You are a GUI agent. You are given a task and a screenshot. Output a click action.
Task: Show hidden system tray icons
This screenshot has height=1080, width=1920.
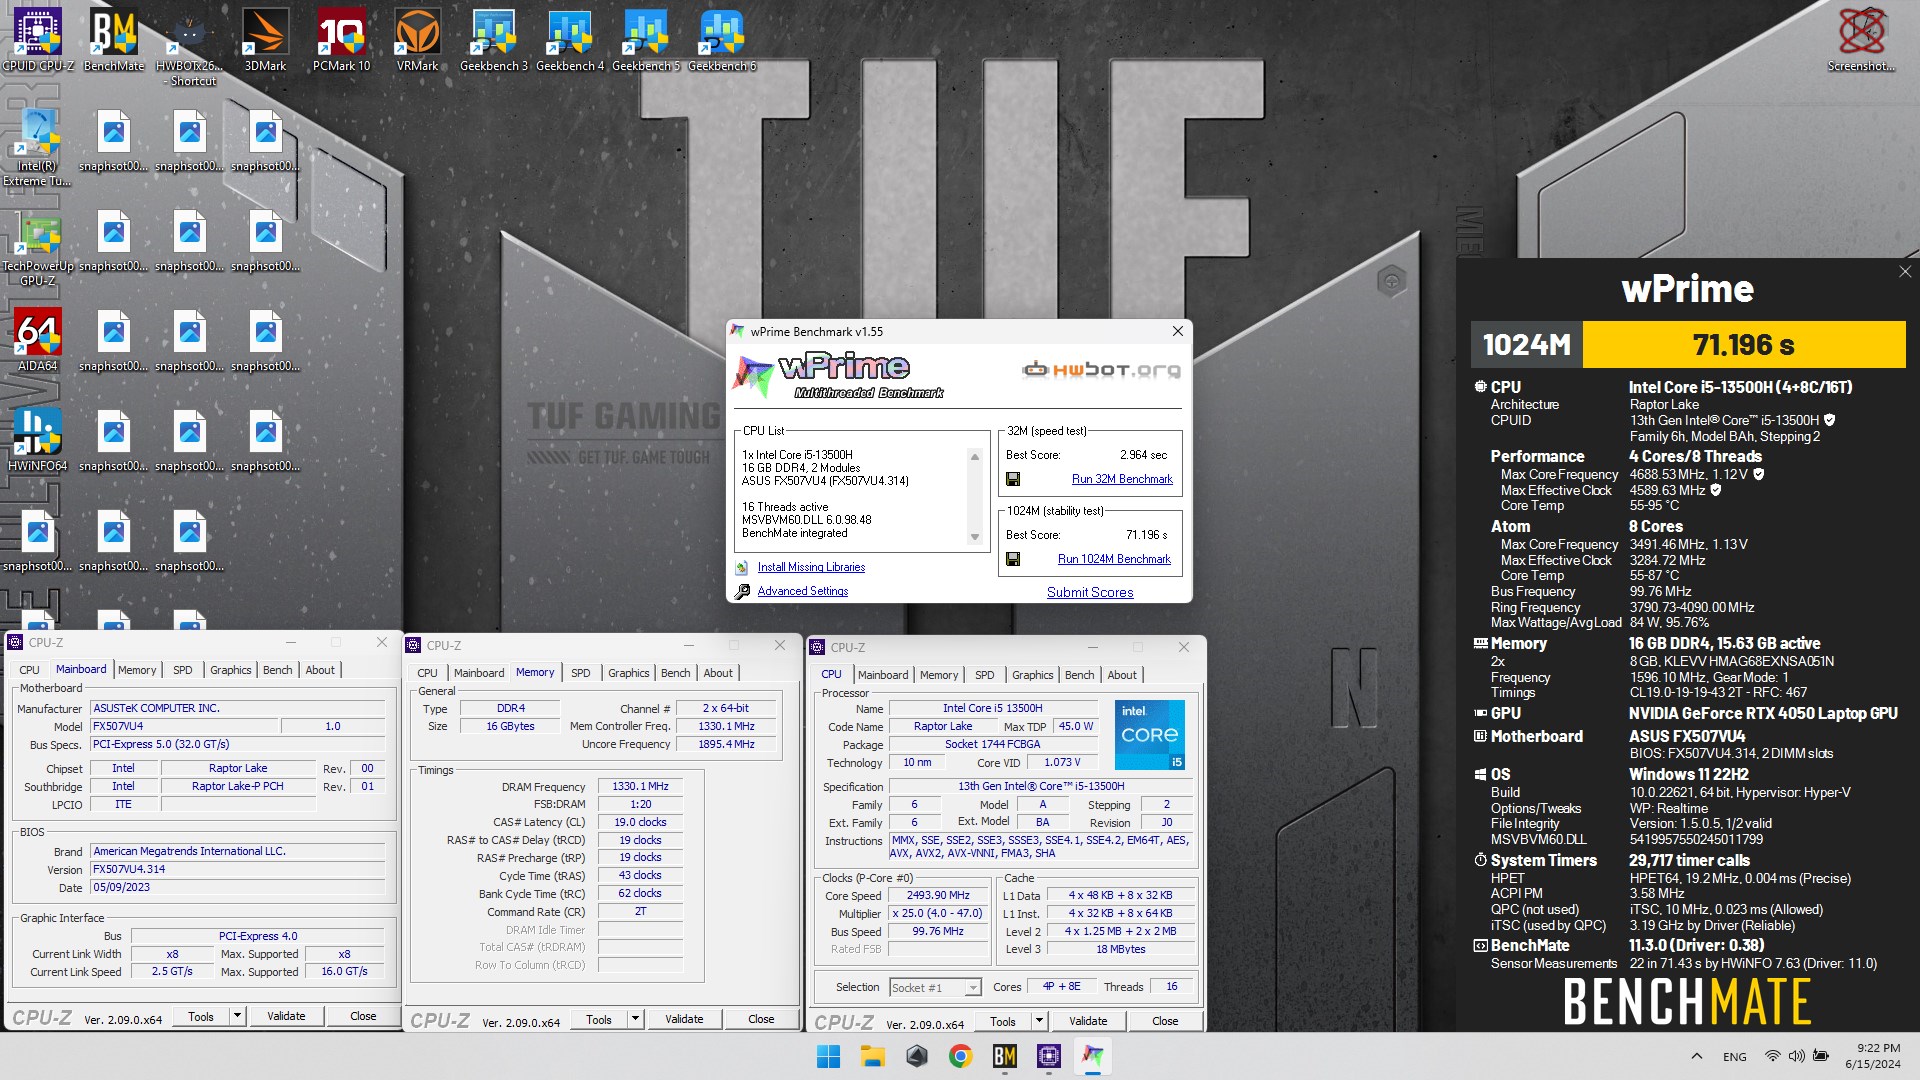1696,1056
